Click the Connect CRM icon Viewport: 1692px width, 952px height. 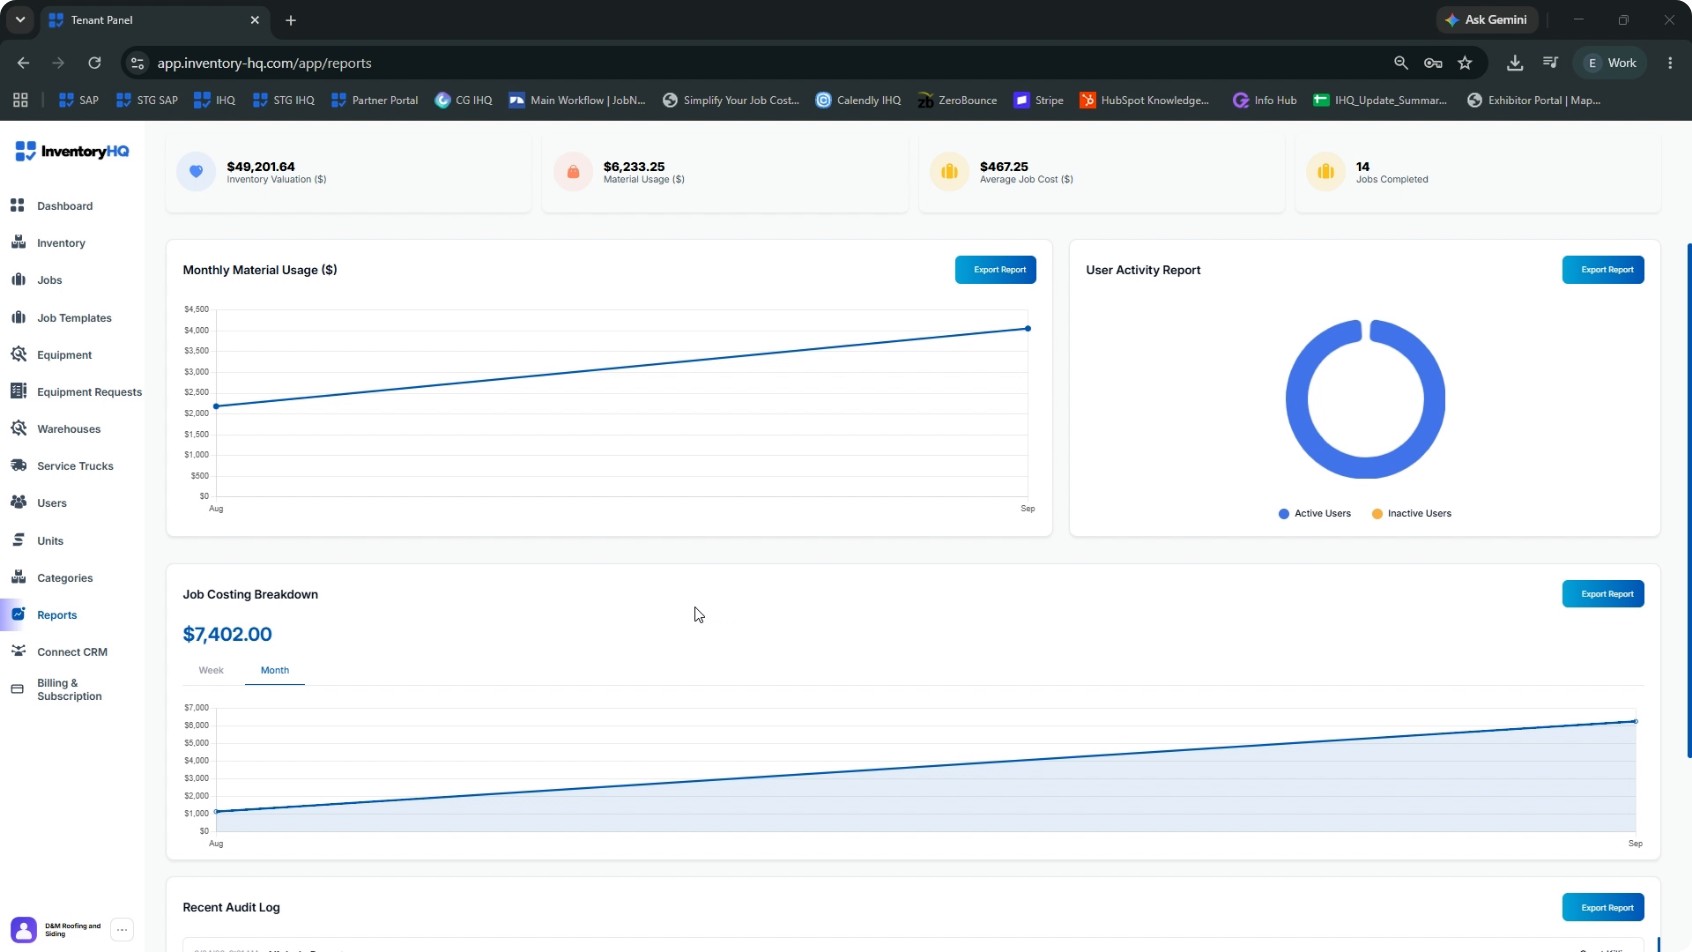(x=17, y=652)
